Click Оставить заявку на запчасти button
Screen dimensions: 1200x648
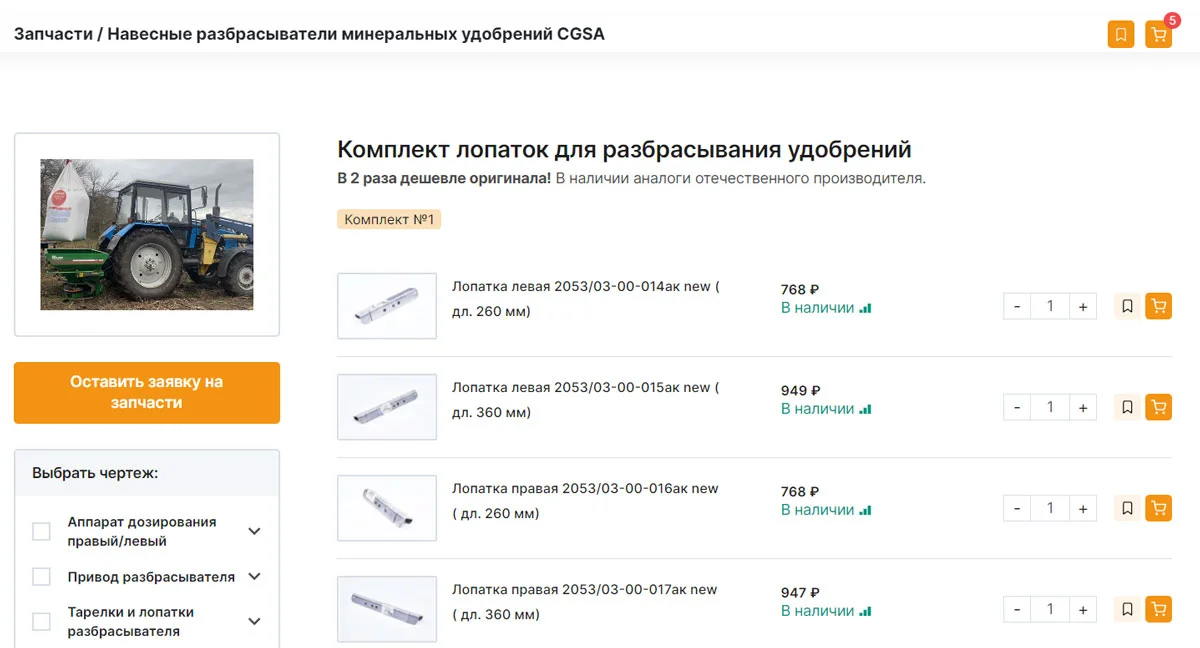(147, 392)
